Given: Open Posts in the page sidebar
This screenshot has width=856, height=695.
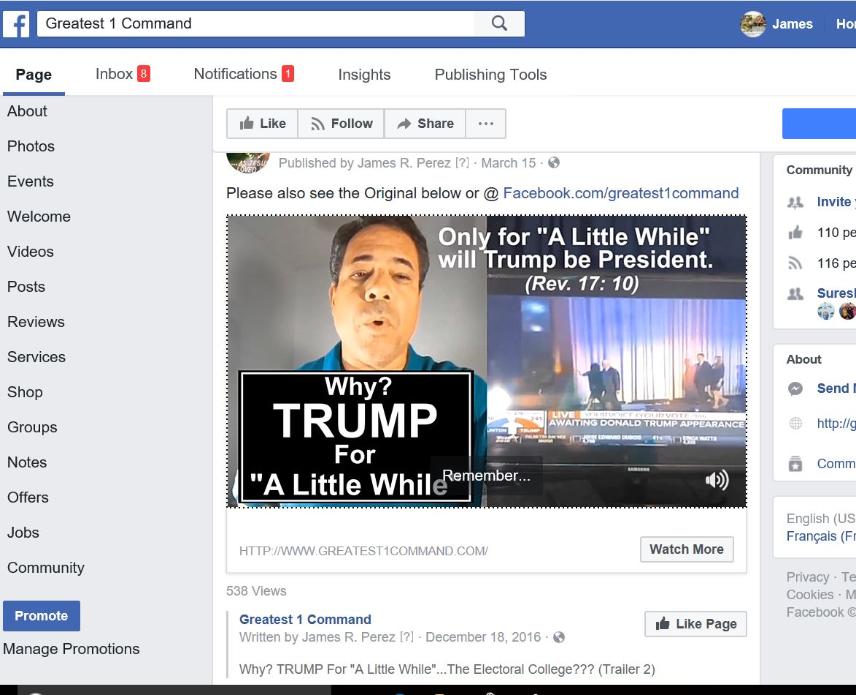Looking at the screenshot, I should pyautogui.click(x=26, y=287).
